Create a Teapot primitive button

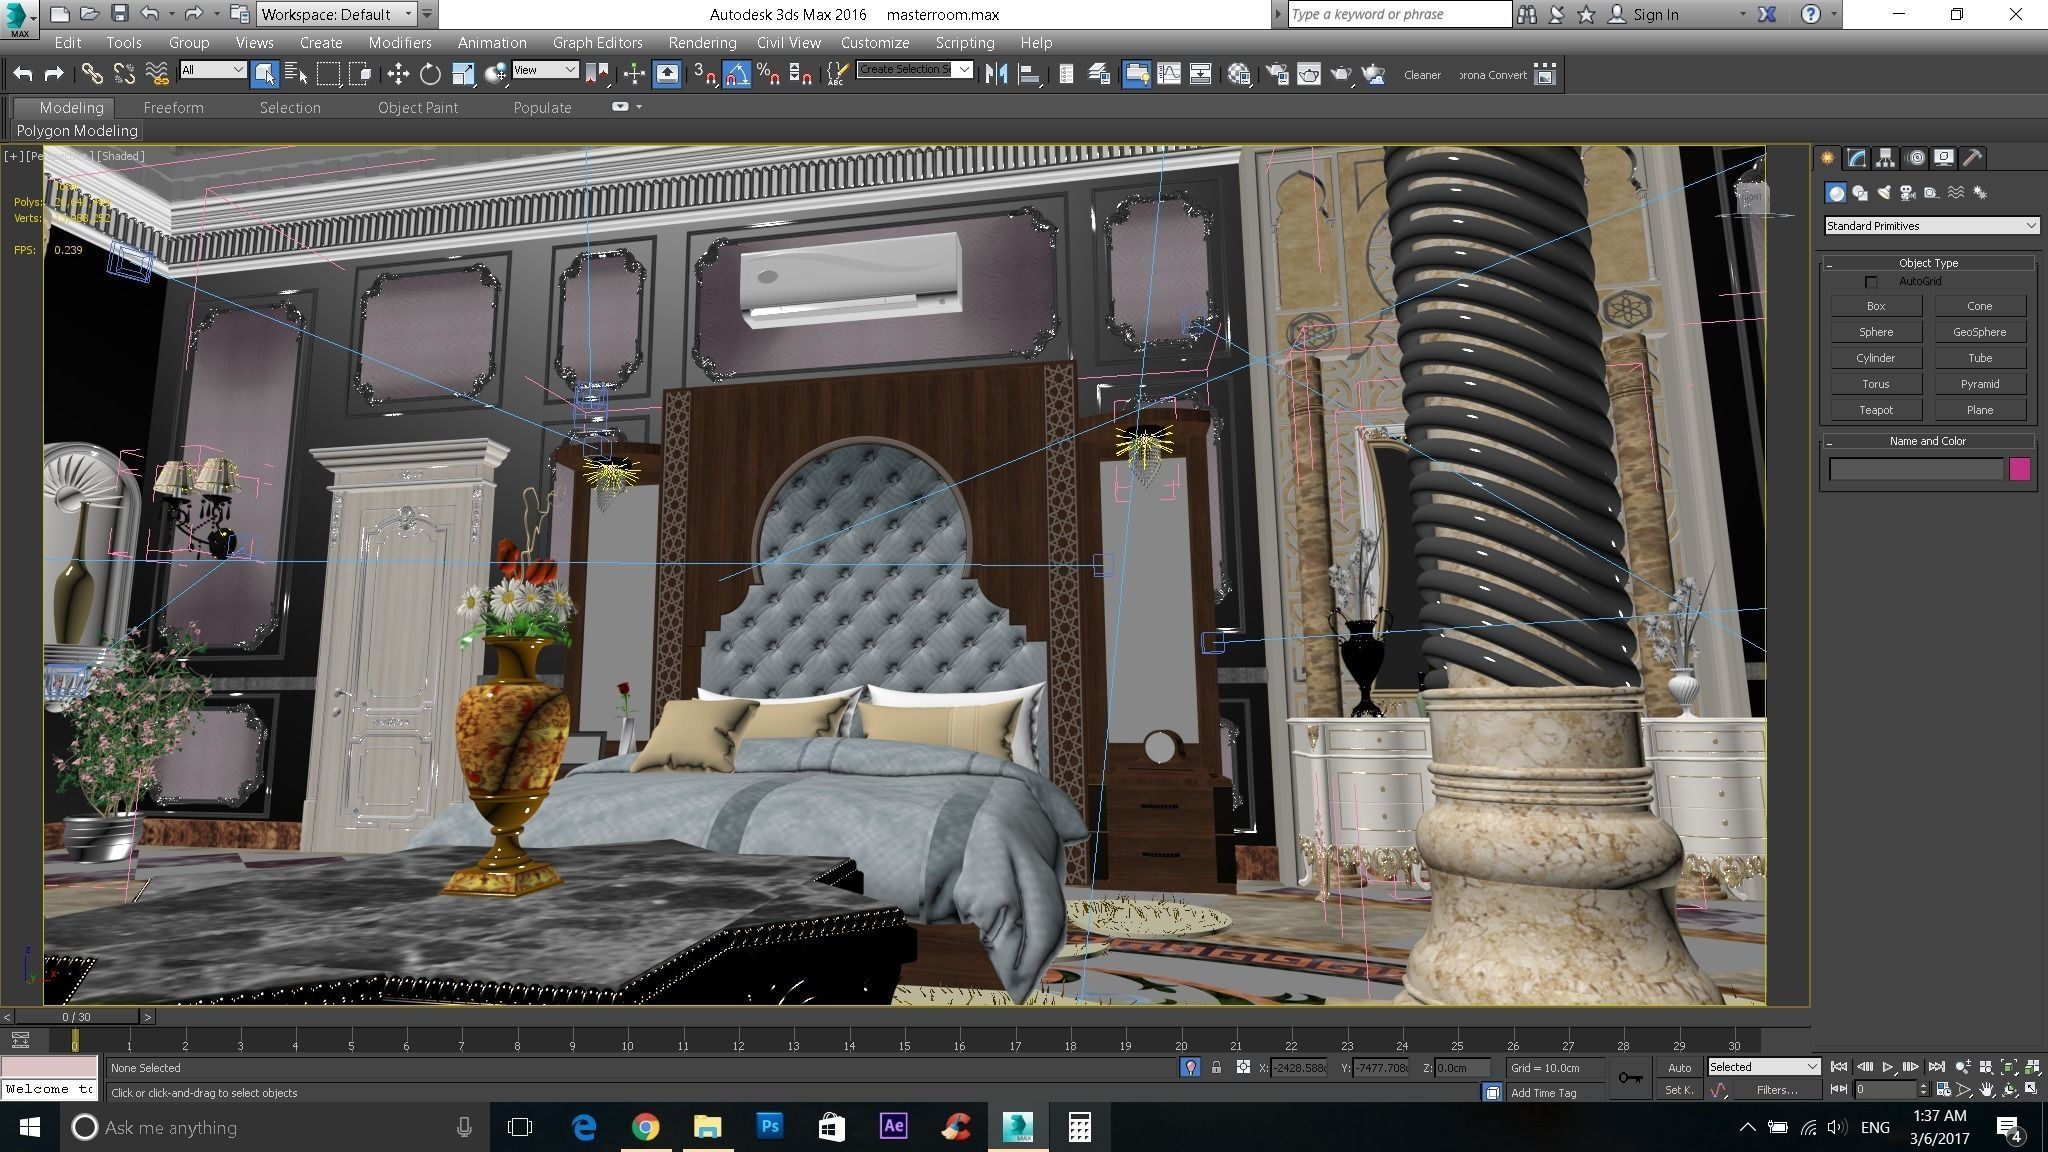pyautogui.click(x=1876, y=410)
